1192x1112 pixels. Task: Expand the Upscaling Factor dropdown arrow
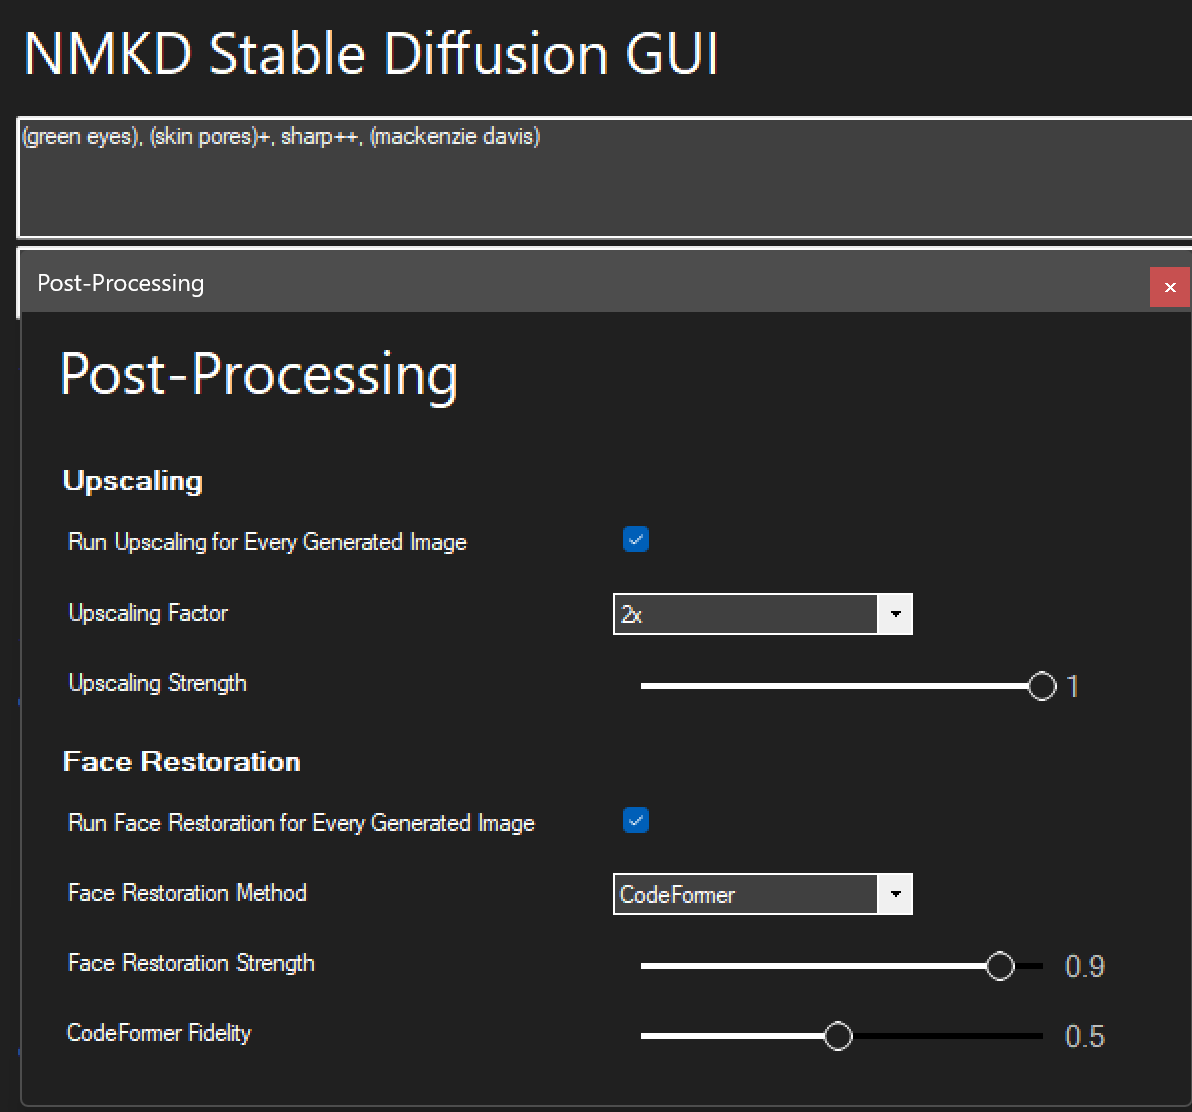895,614
